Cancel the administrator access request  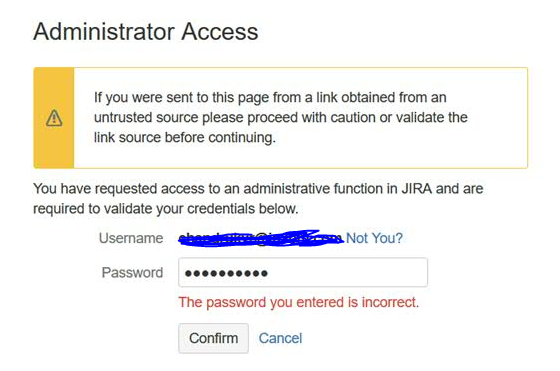280,338
